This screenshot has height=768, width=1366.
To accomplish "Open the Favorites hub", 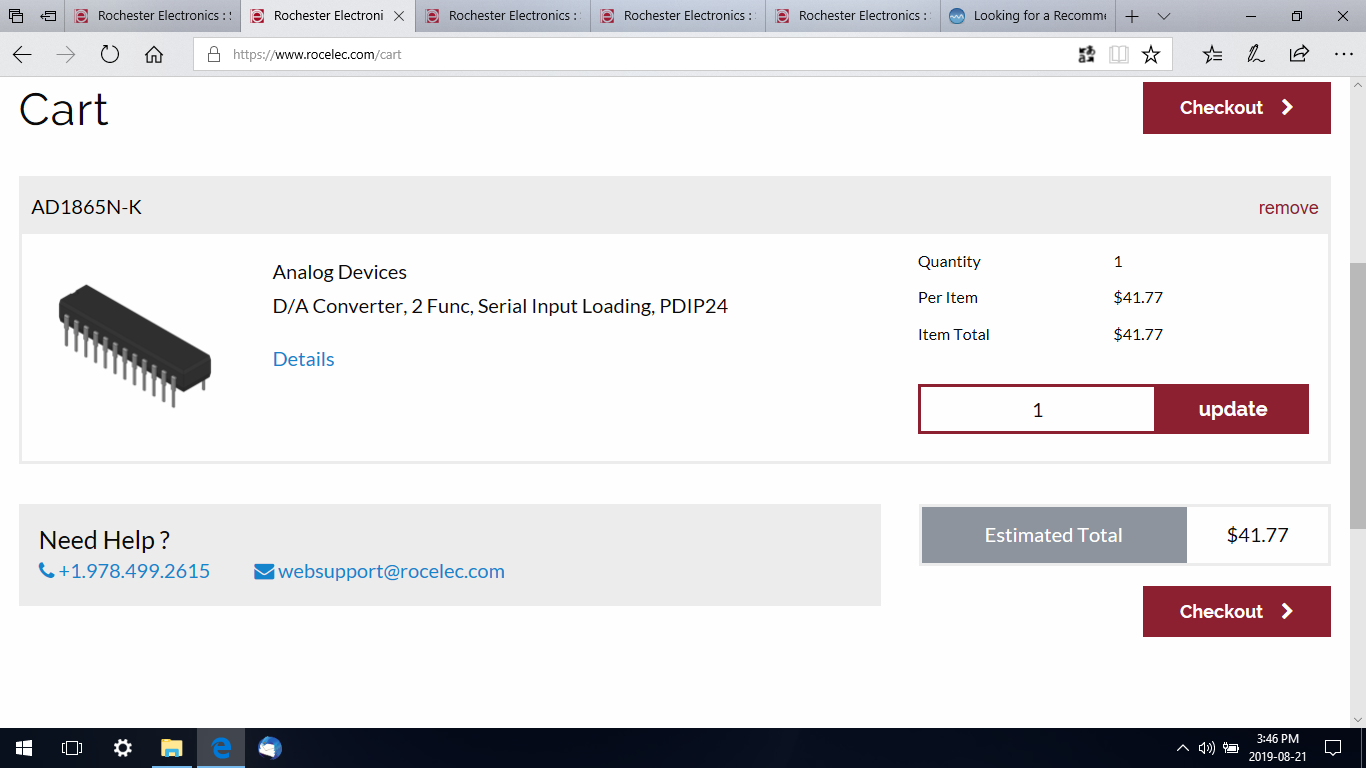I will (x=1212, y=55).
